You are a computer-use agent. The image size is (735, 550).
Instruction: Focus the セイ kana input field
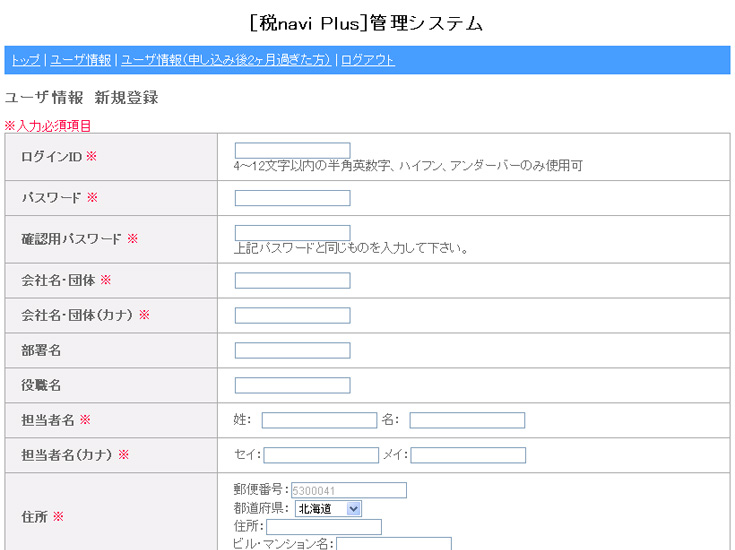tap(321, 455)
